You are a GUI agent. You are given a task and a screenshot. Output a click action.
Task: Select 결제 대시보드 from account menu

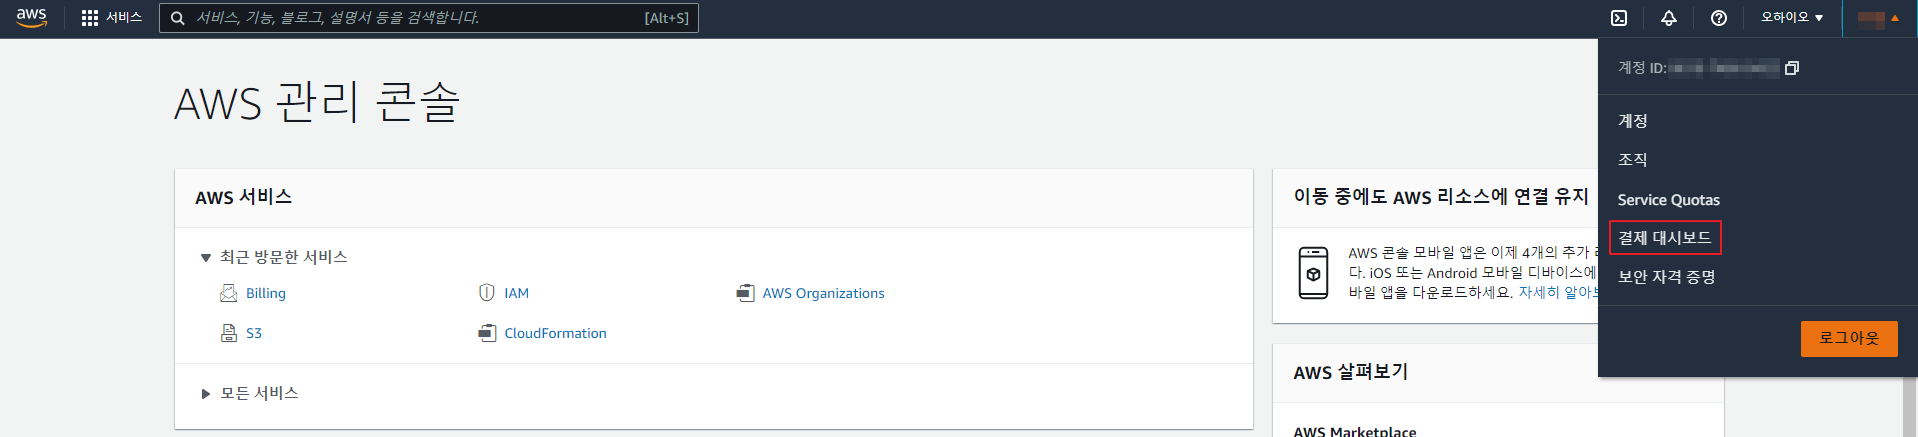(1665, 238)
